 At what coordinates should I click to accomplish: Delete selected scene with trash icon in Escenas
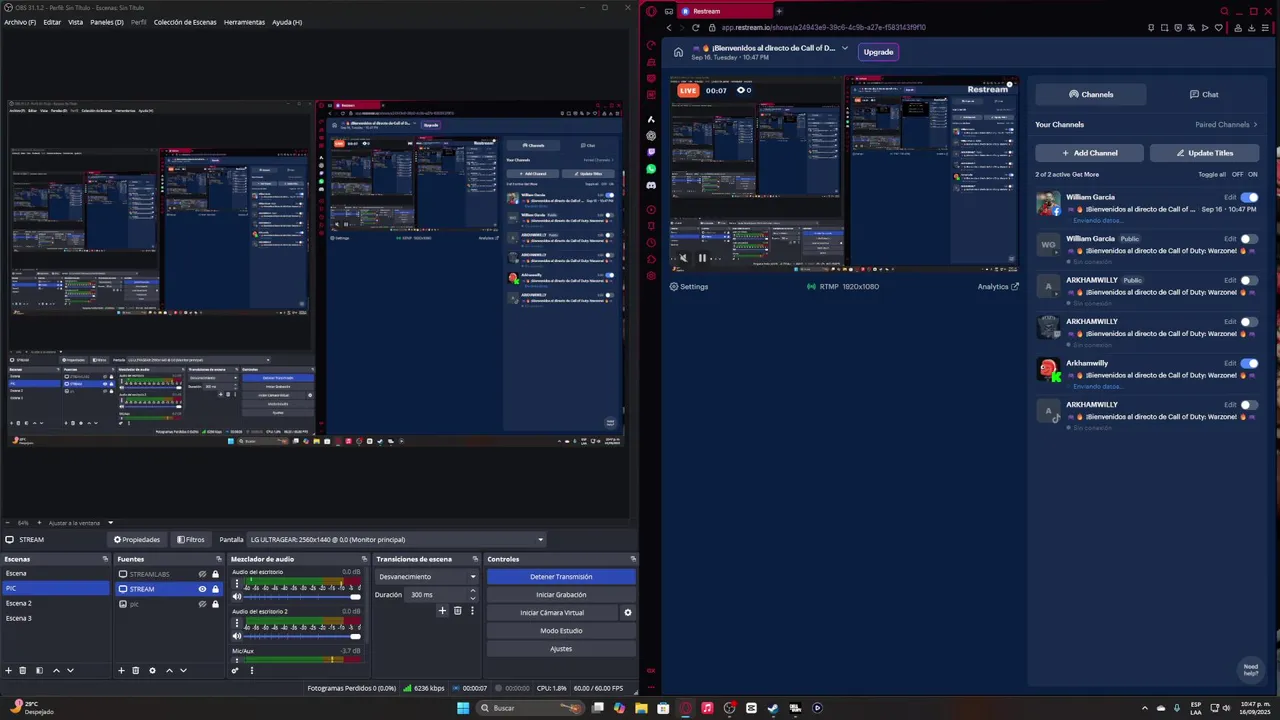pos(23,670)
